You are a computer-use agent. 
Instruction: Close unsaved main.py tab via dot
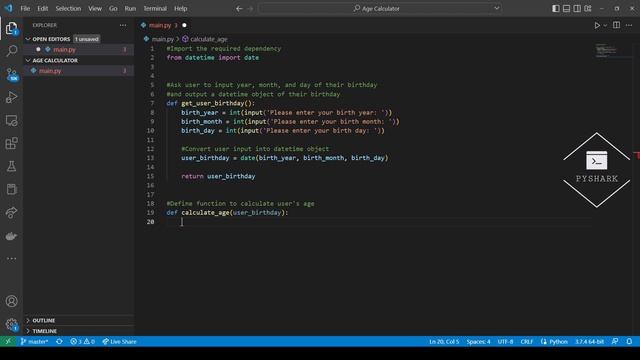(184, 25)
